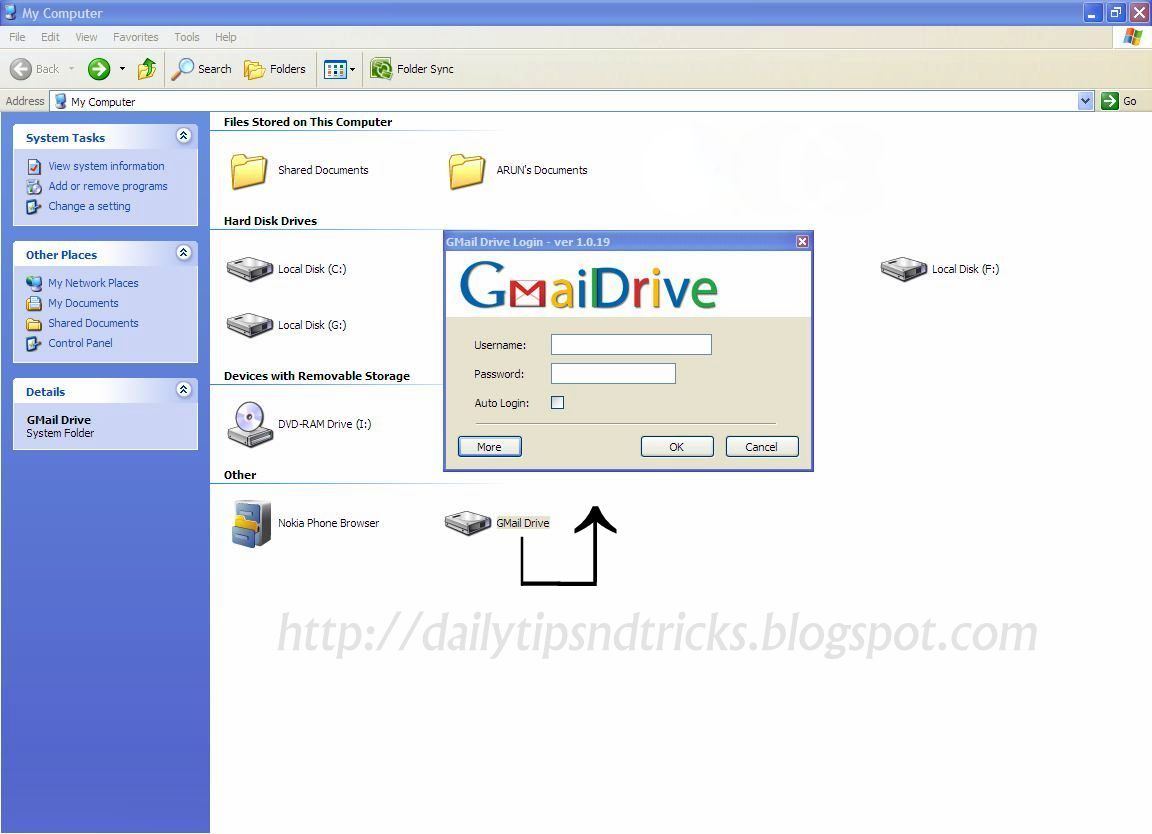
Task: Click the Back arrow icon
Action: click(21, 69)
